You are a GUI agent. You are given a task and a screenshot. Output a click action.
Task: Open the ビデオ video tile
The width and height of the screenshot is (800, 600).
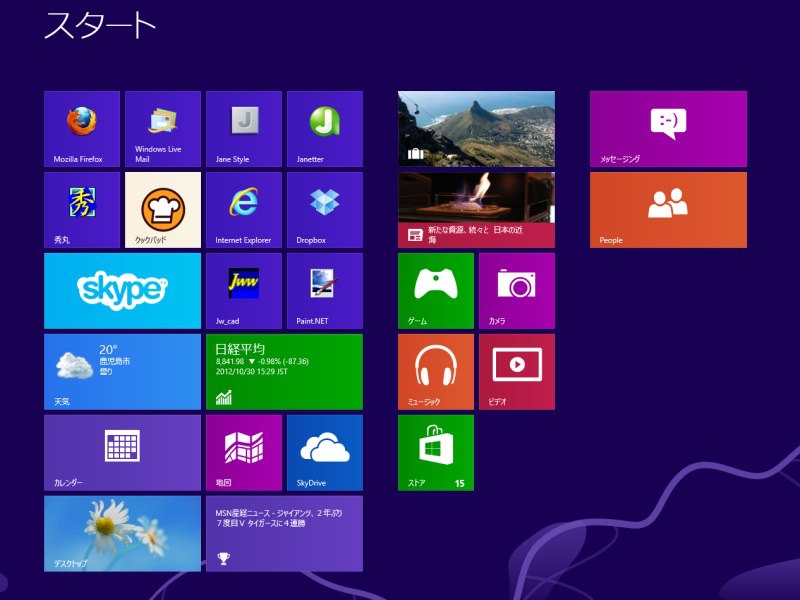tap(517, 371)
